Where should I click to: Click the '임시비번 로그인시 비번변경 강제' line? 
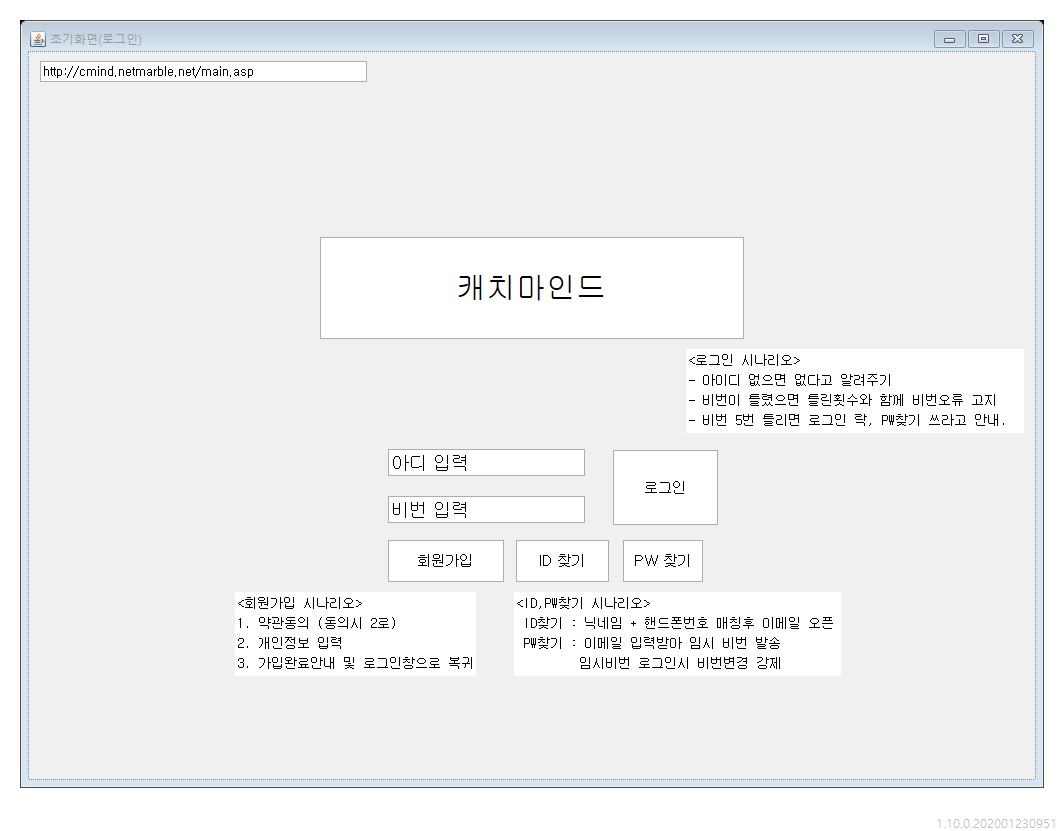coord(680,663)
